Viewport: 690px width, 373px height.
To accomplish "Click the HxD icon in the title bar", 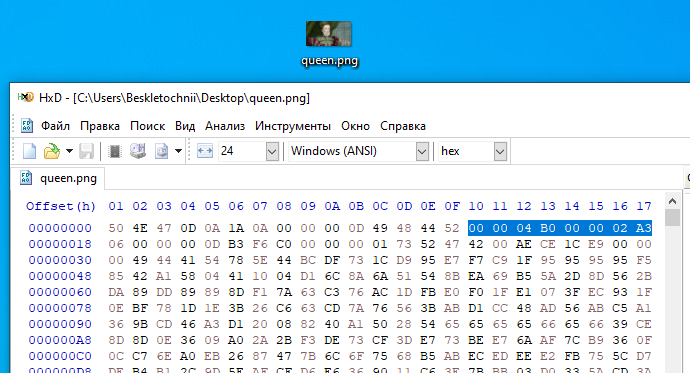I will [25, 97].
